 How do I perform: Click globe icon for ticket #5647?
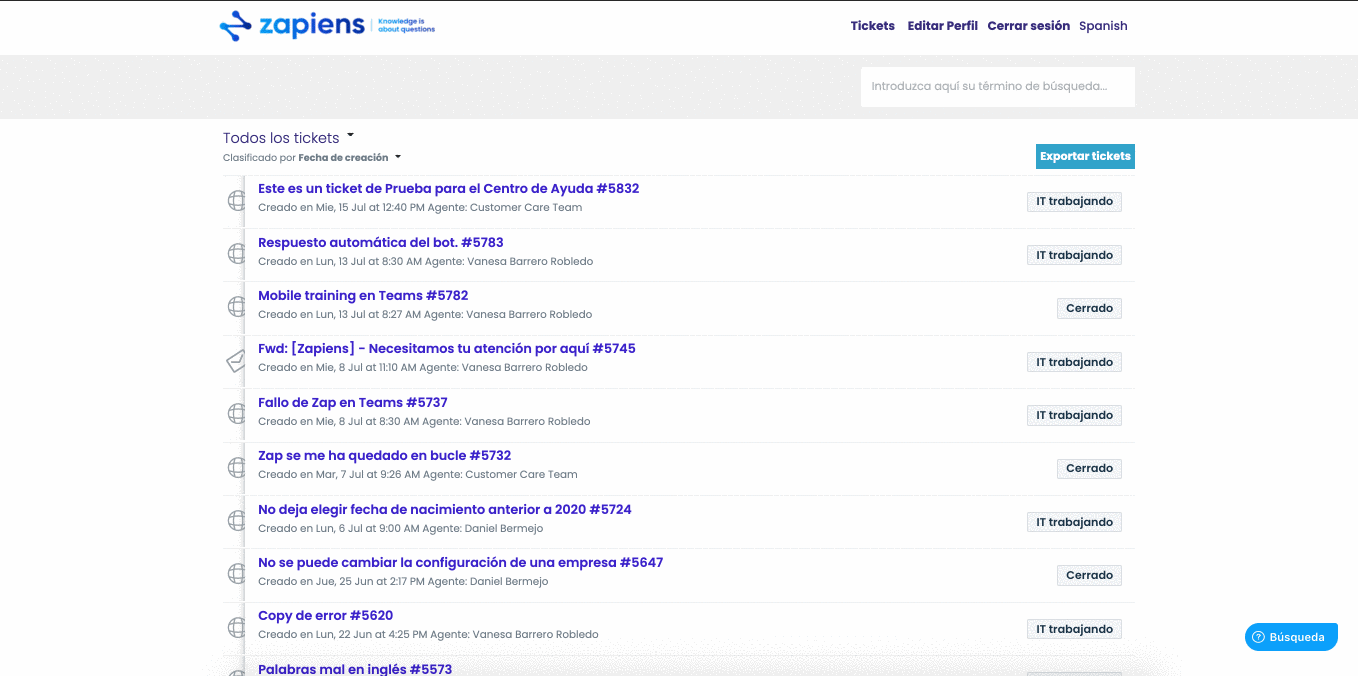(x=237, y=574)
